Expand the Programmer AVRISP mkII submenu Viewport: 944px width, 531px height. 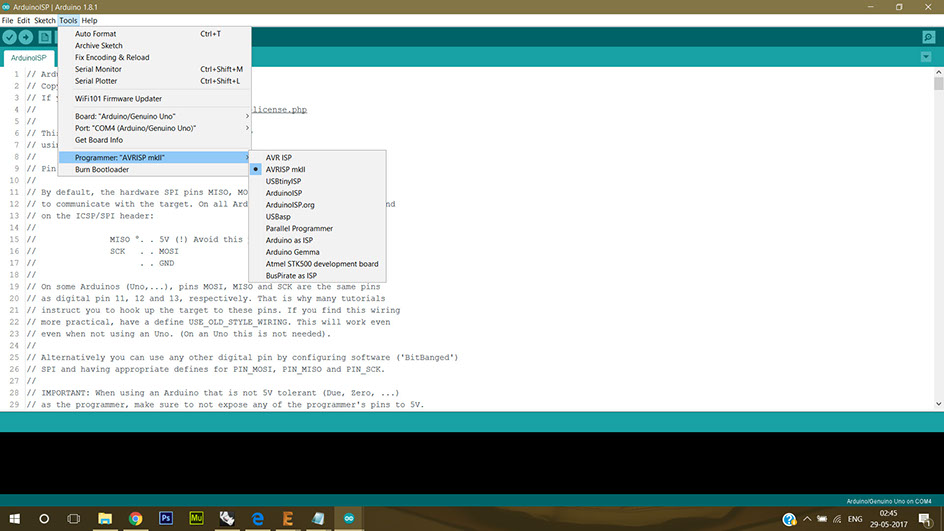pyautogui.click(x=155, y=158)
